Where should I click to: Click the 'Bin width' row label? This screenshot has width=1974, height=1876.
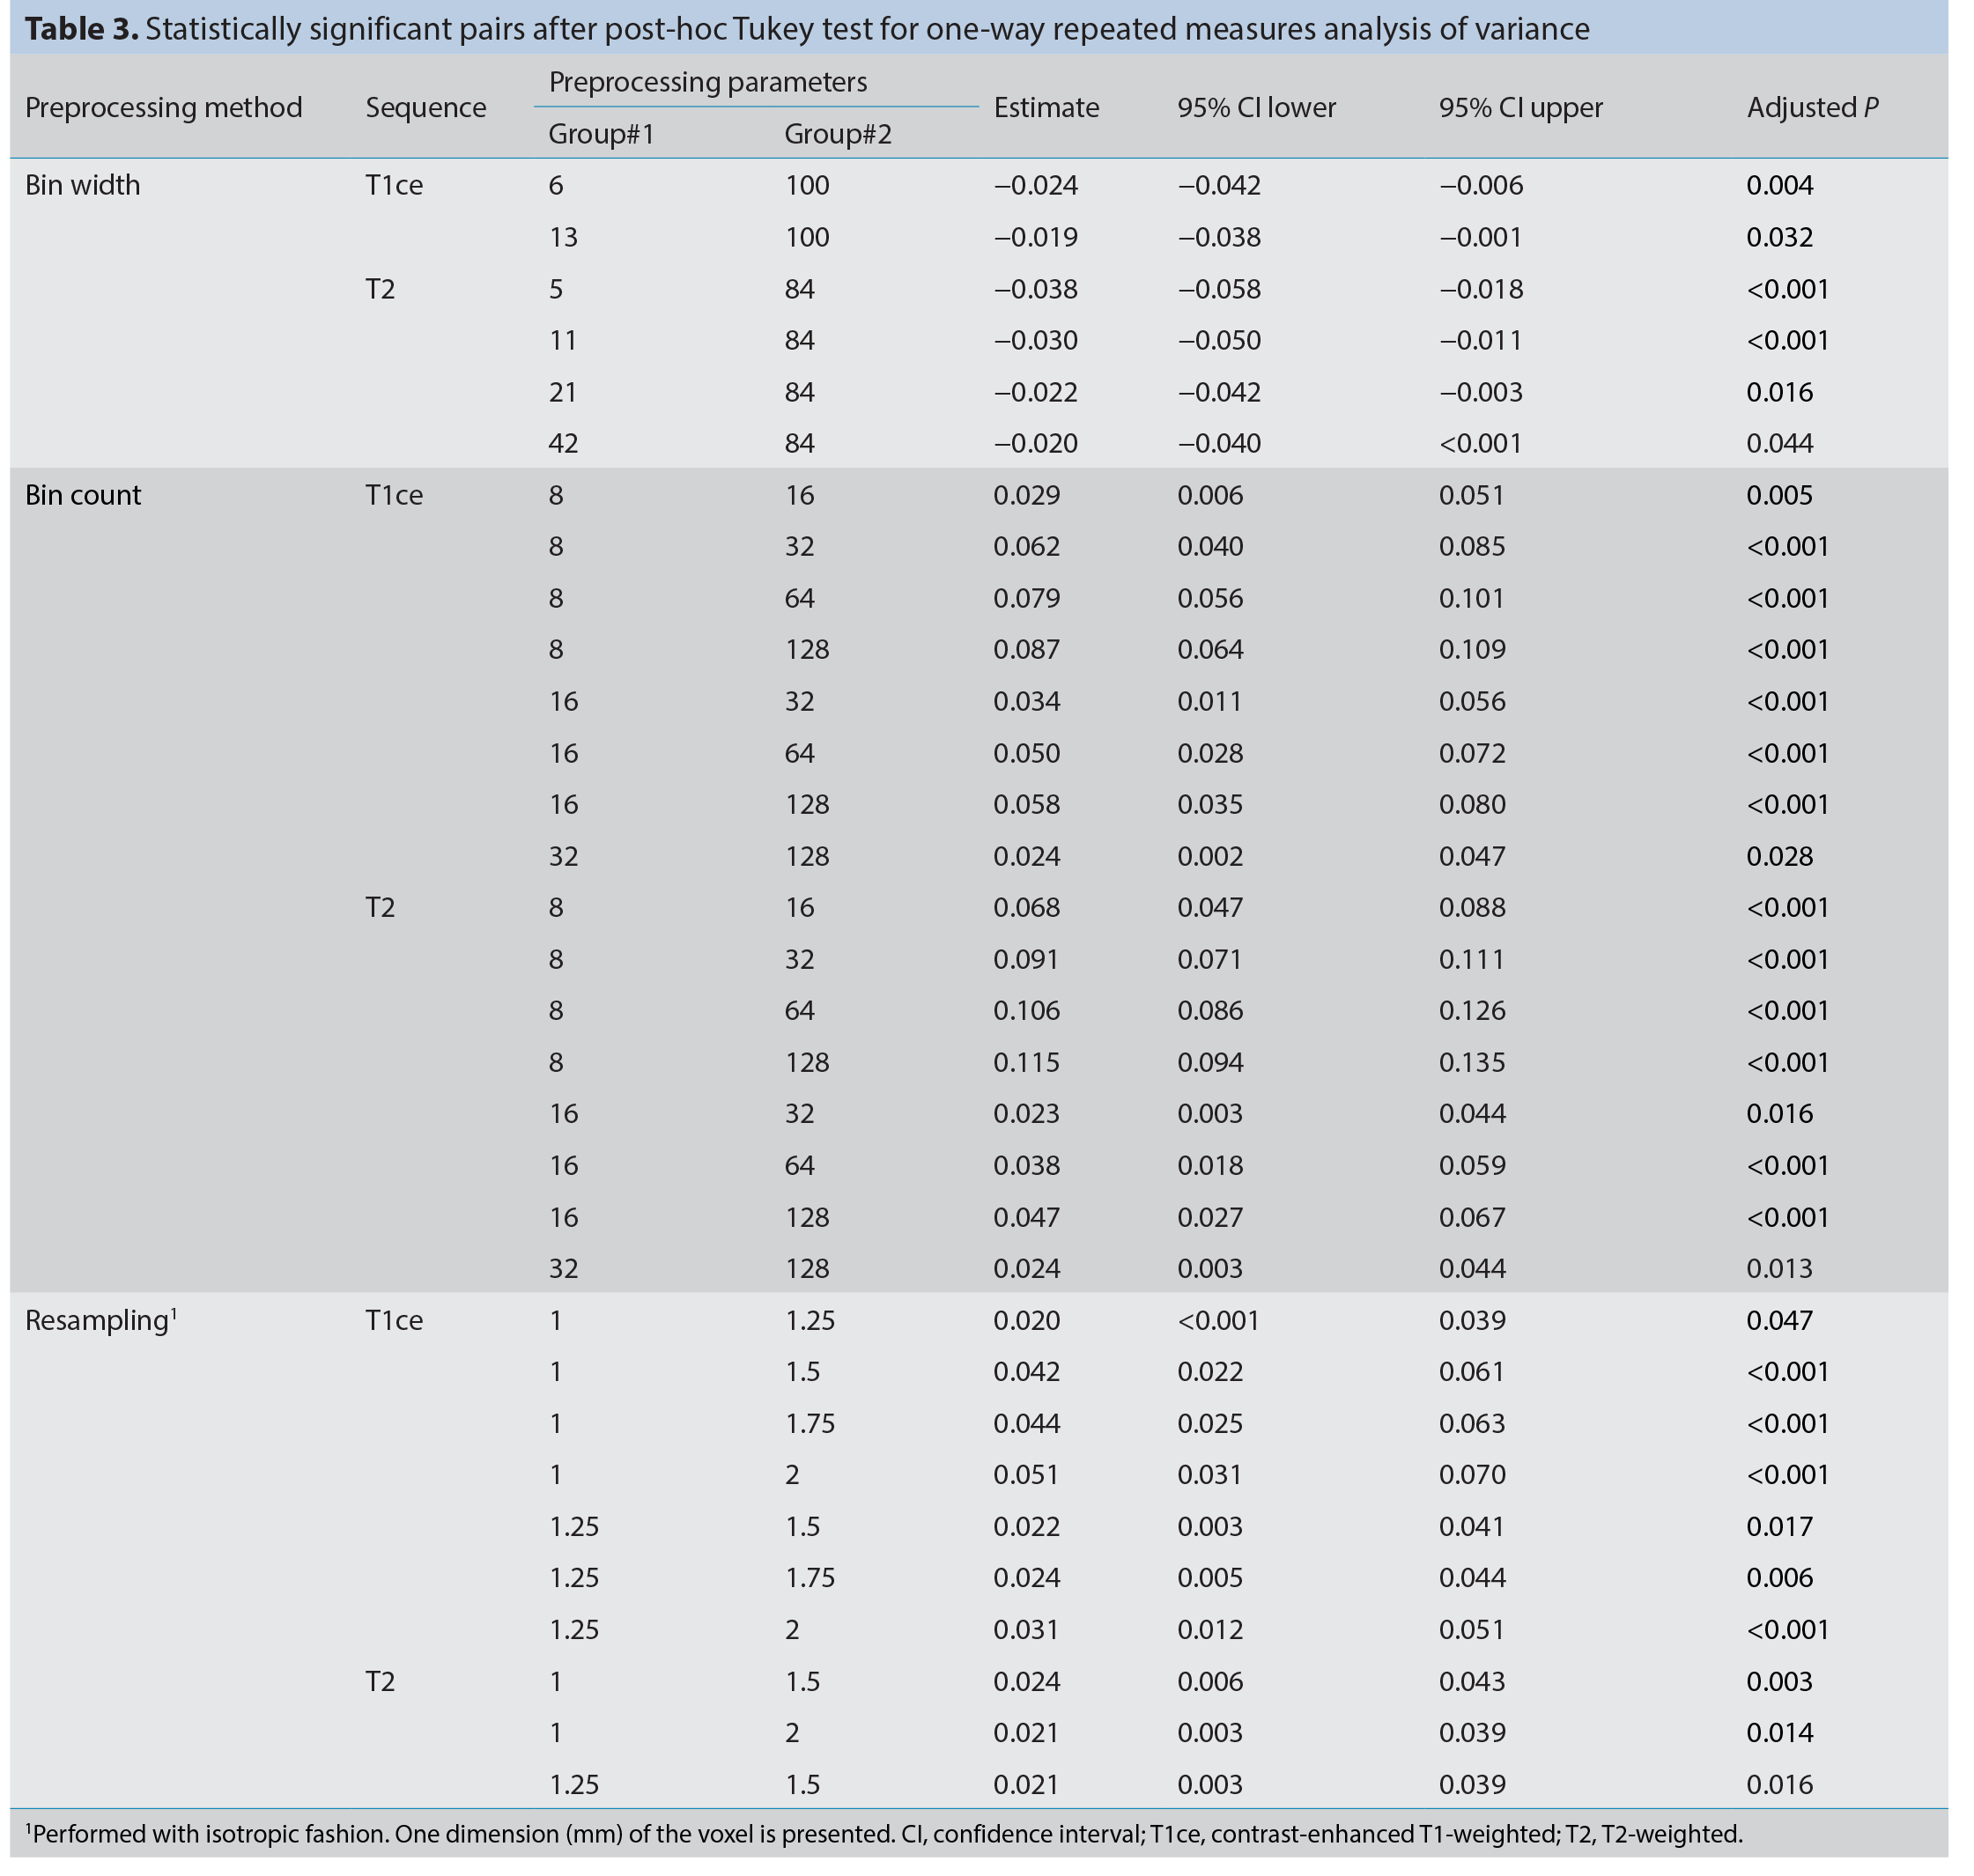(x=83, y=185)
